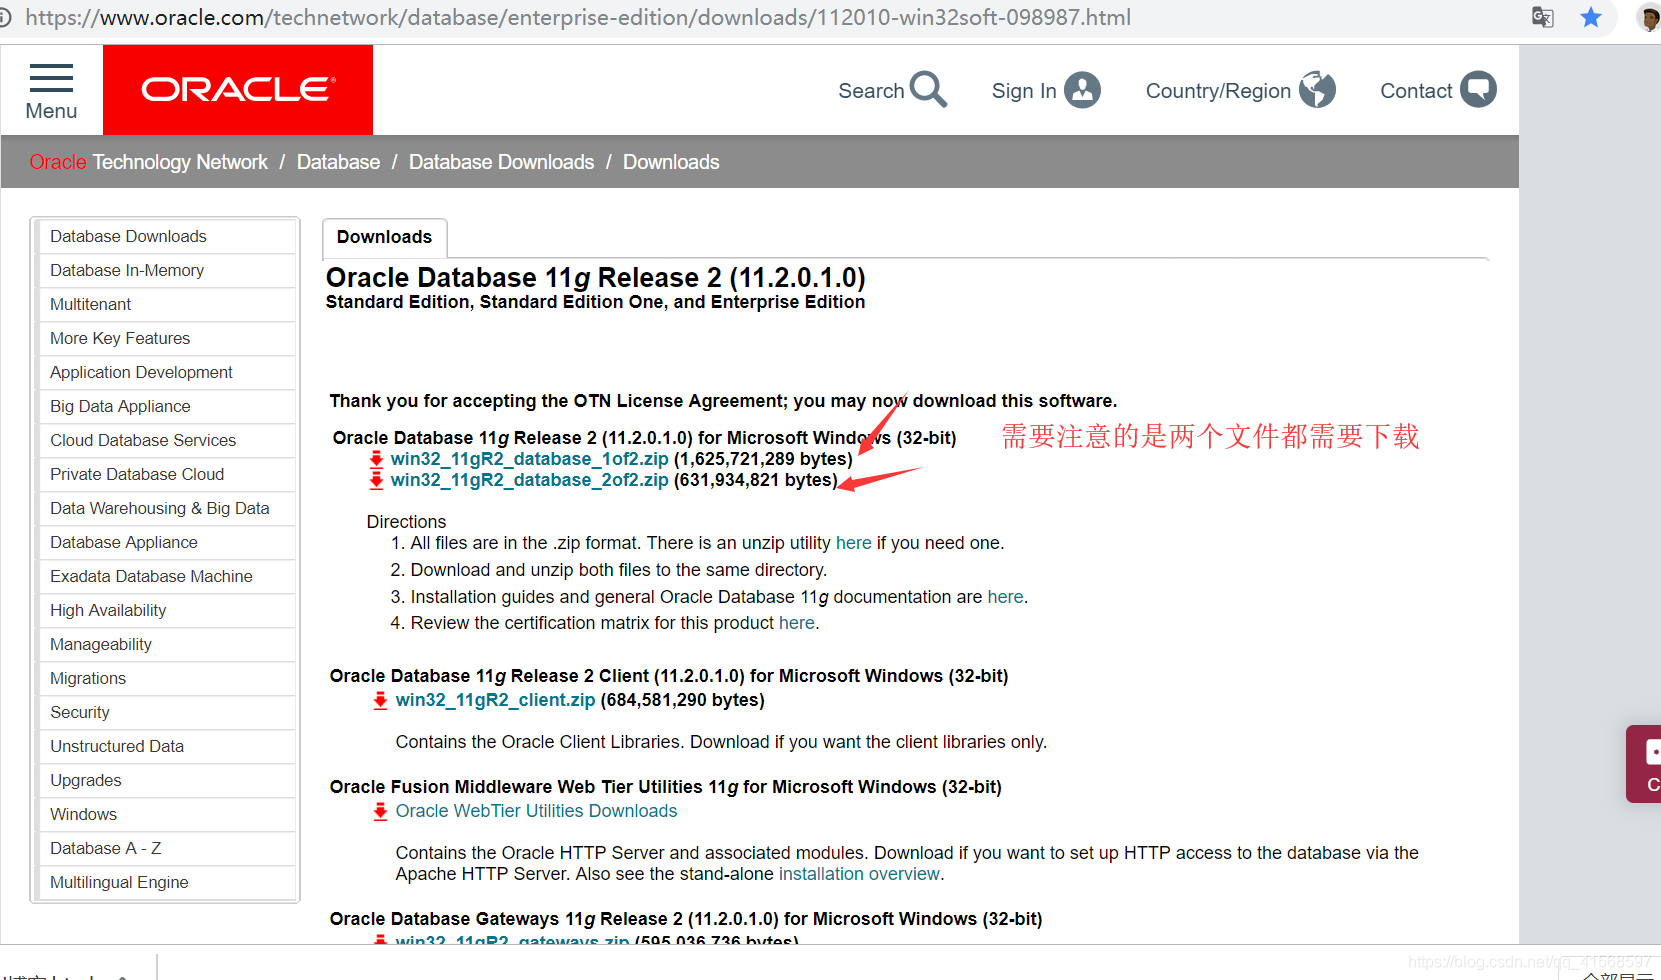Go to Database Downloads breadcrumb link
This screenshot has width=1661, height=980.
tap(501, 162)
